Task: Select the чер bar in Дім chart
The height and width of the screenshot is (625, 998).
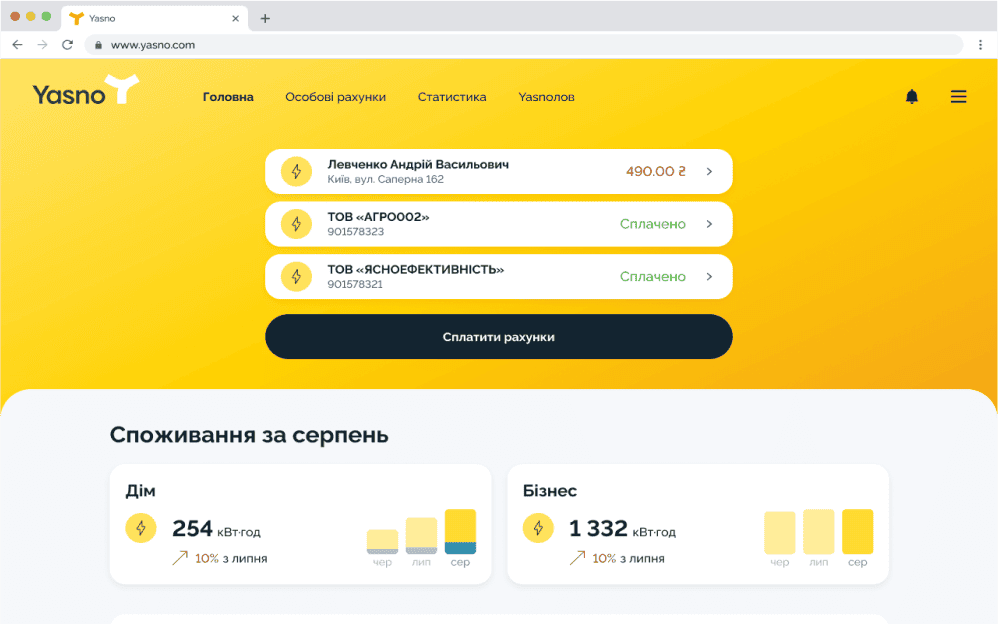Action: [382, 542]
